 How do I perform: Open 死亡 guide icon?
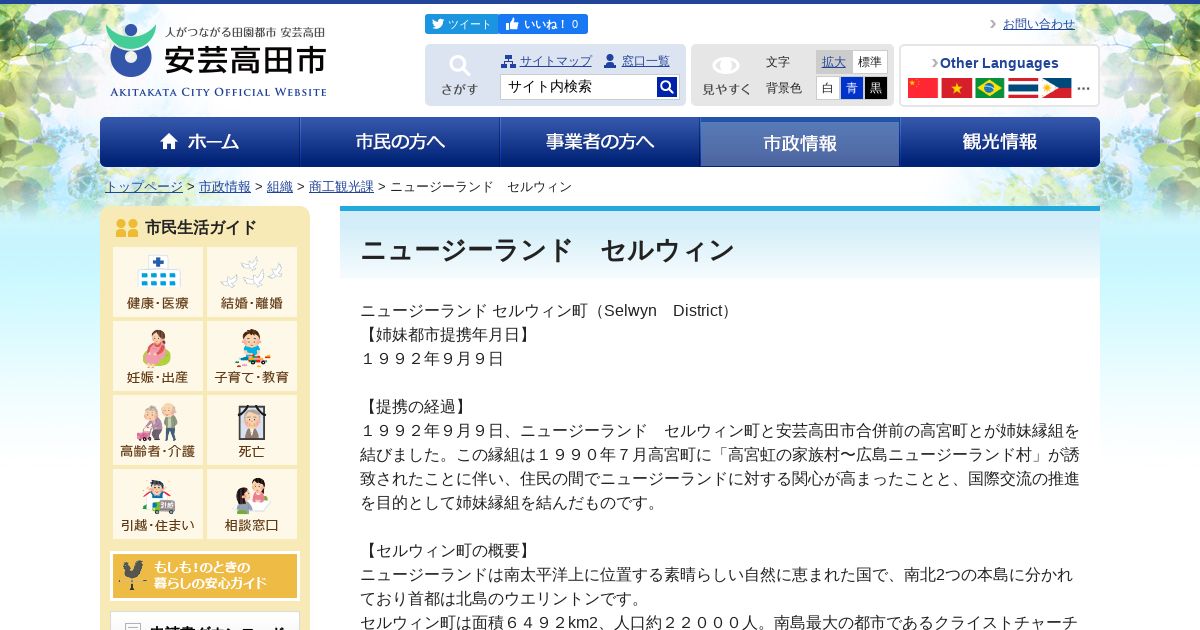pyautogui.click(x=252, y=430)
